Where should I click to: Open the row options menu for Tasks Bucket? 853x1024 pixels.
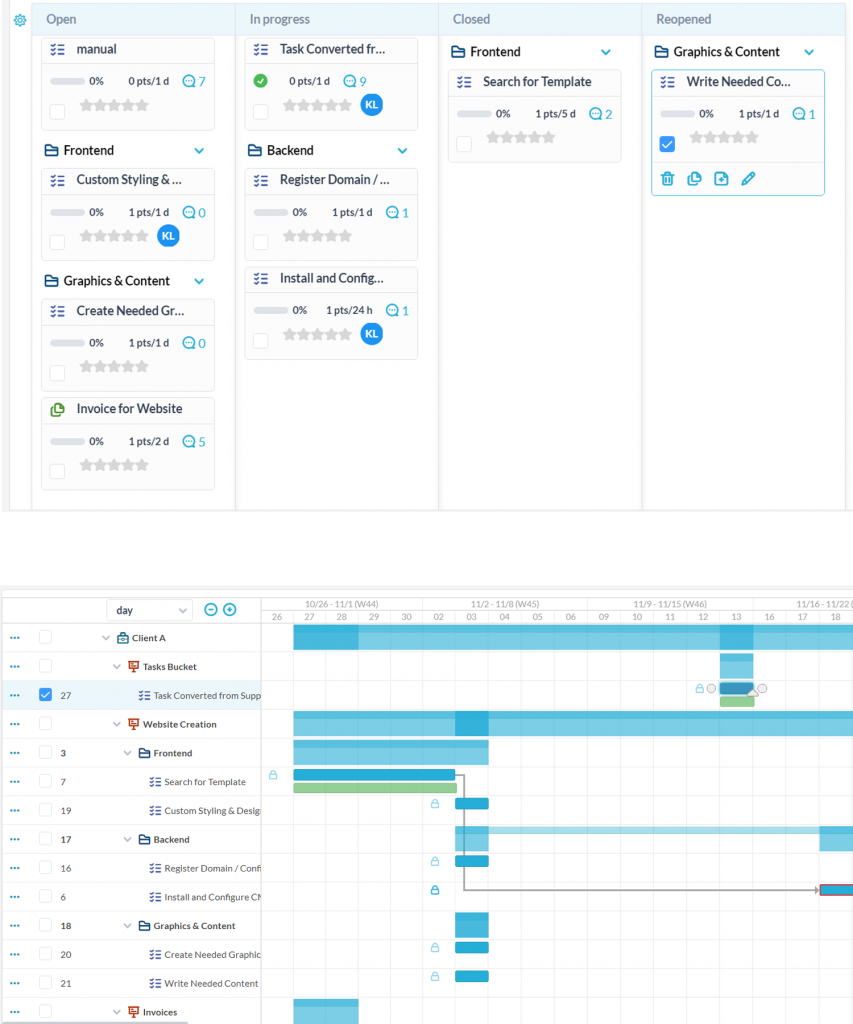[13, 666]
